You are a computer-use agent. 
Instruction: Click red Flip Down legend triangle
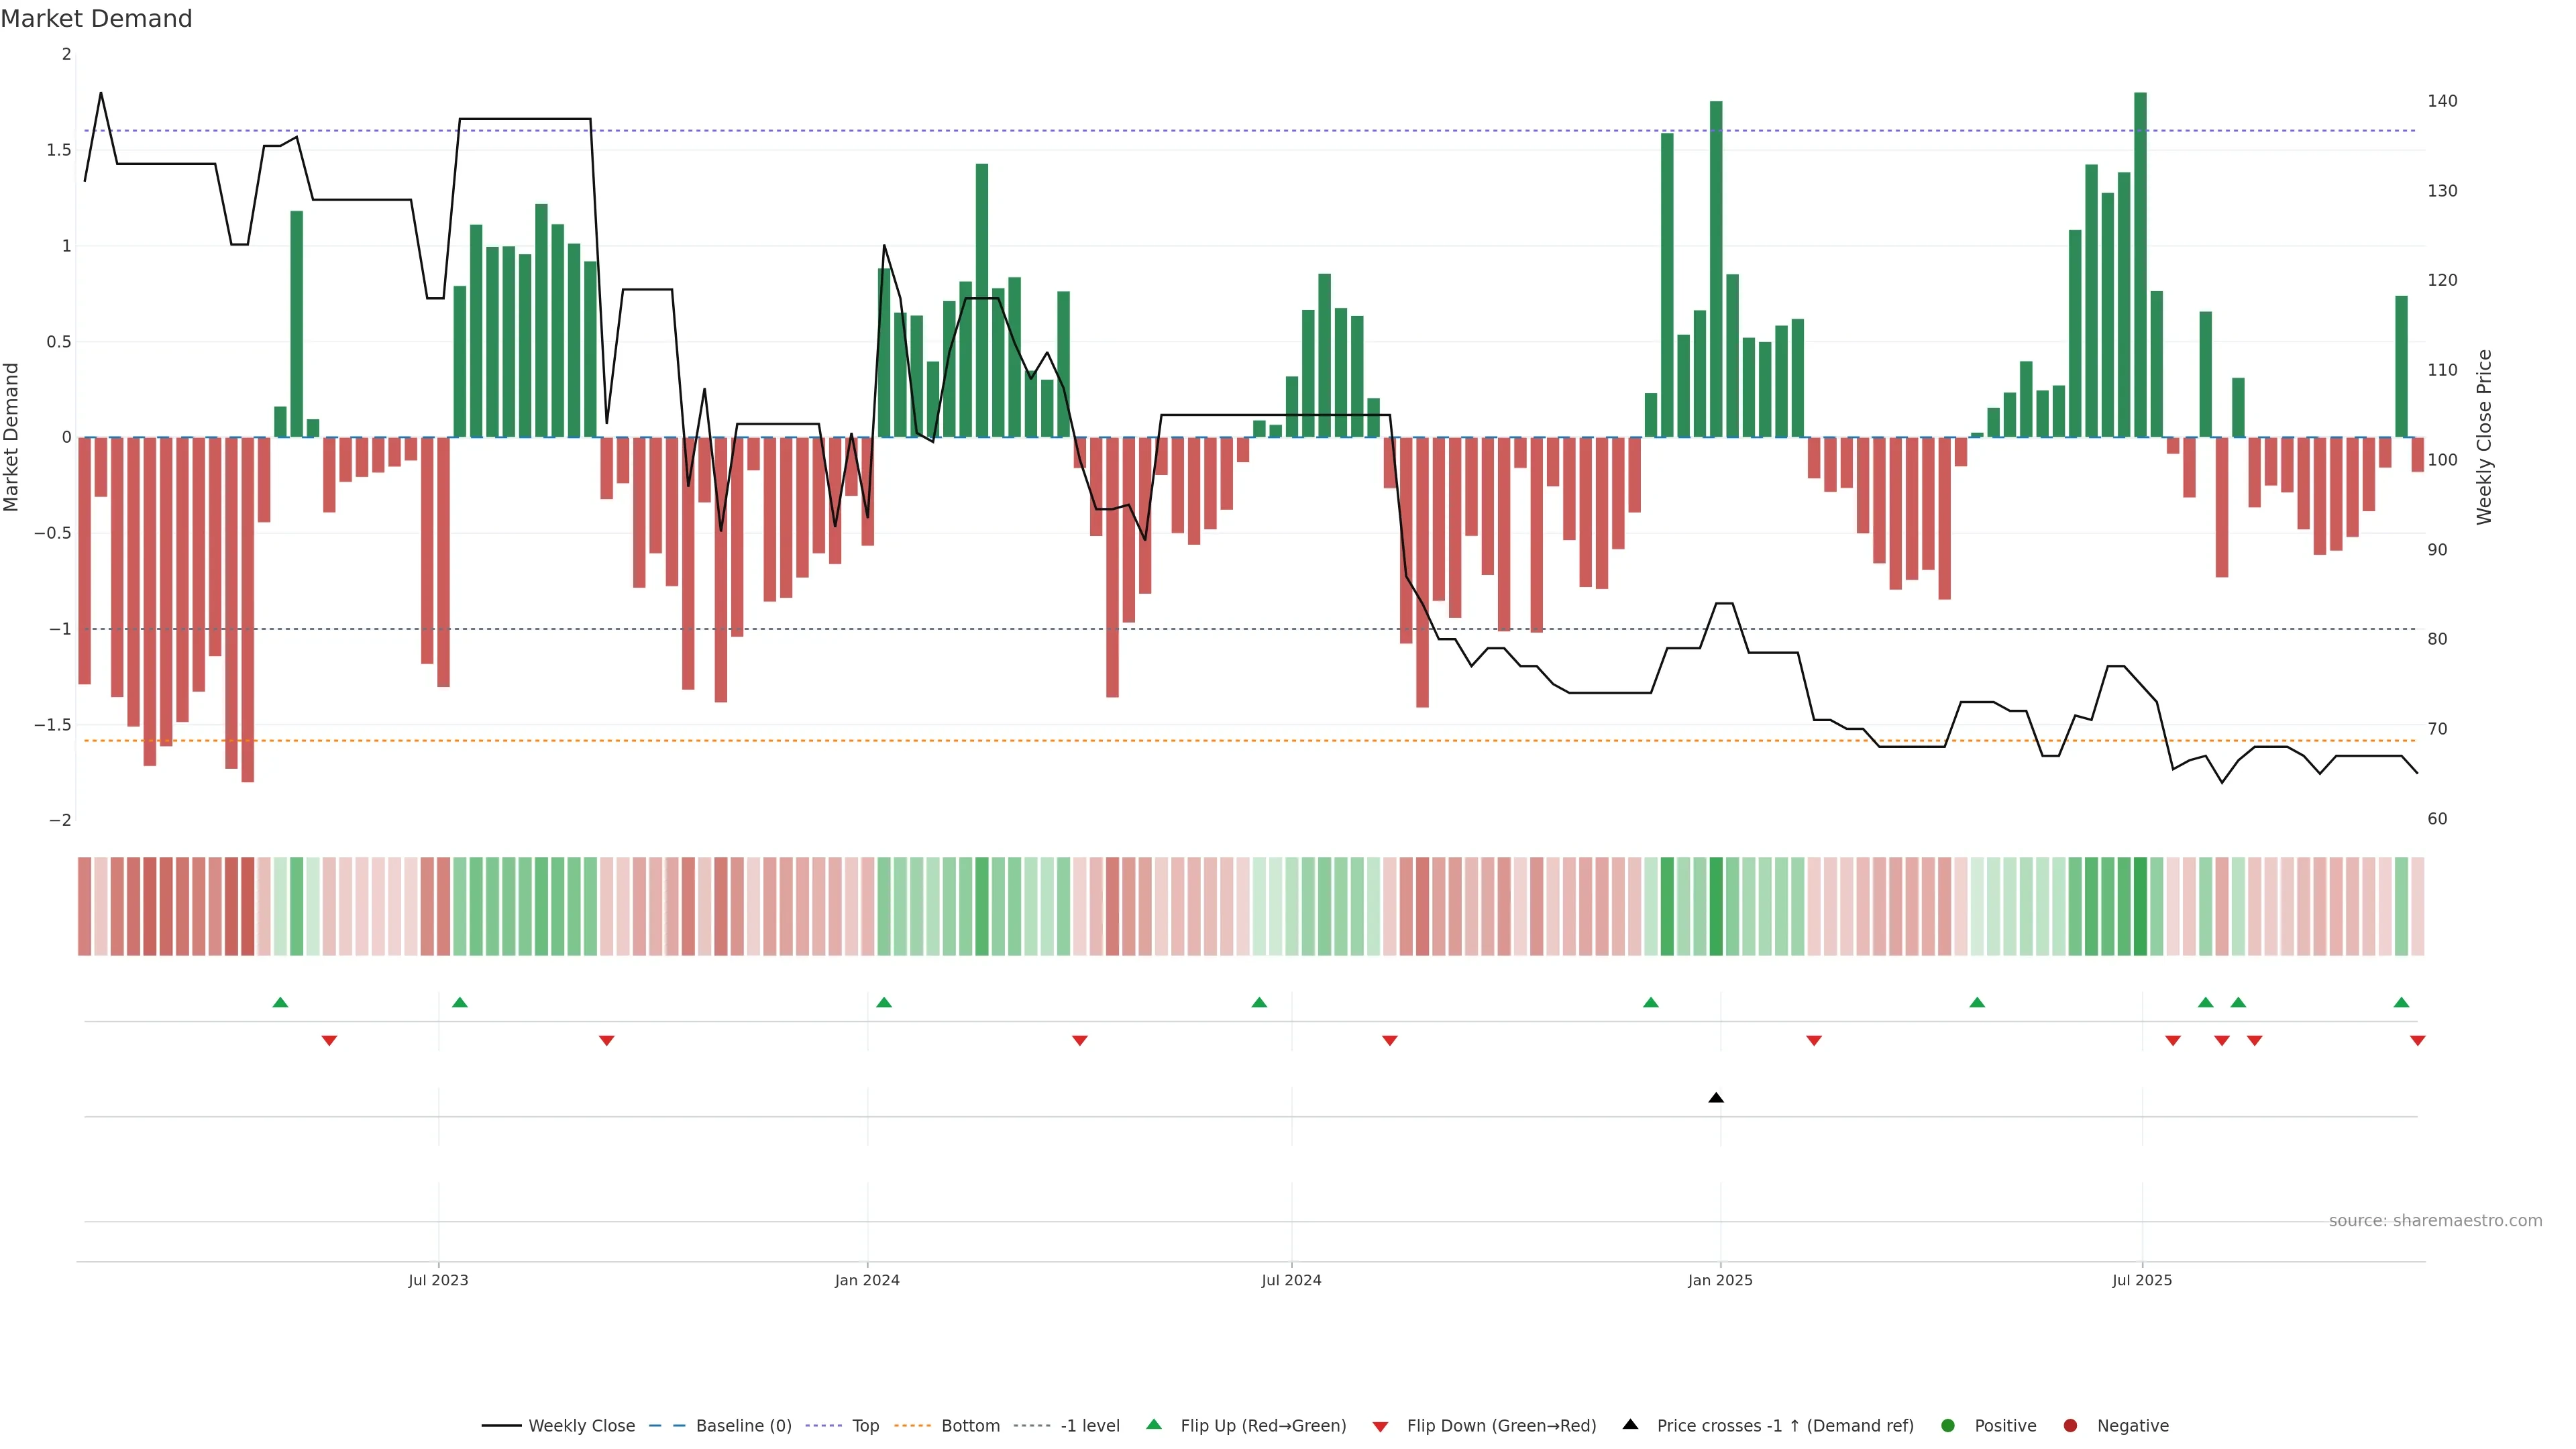point(1380,1426)
